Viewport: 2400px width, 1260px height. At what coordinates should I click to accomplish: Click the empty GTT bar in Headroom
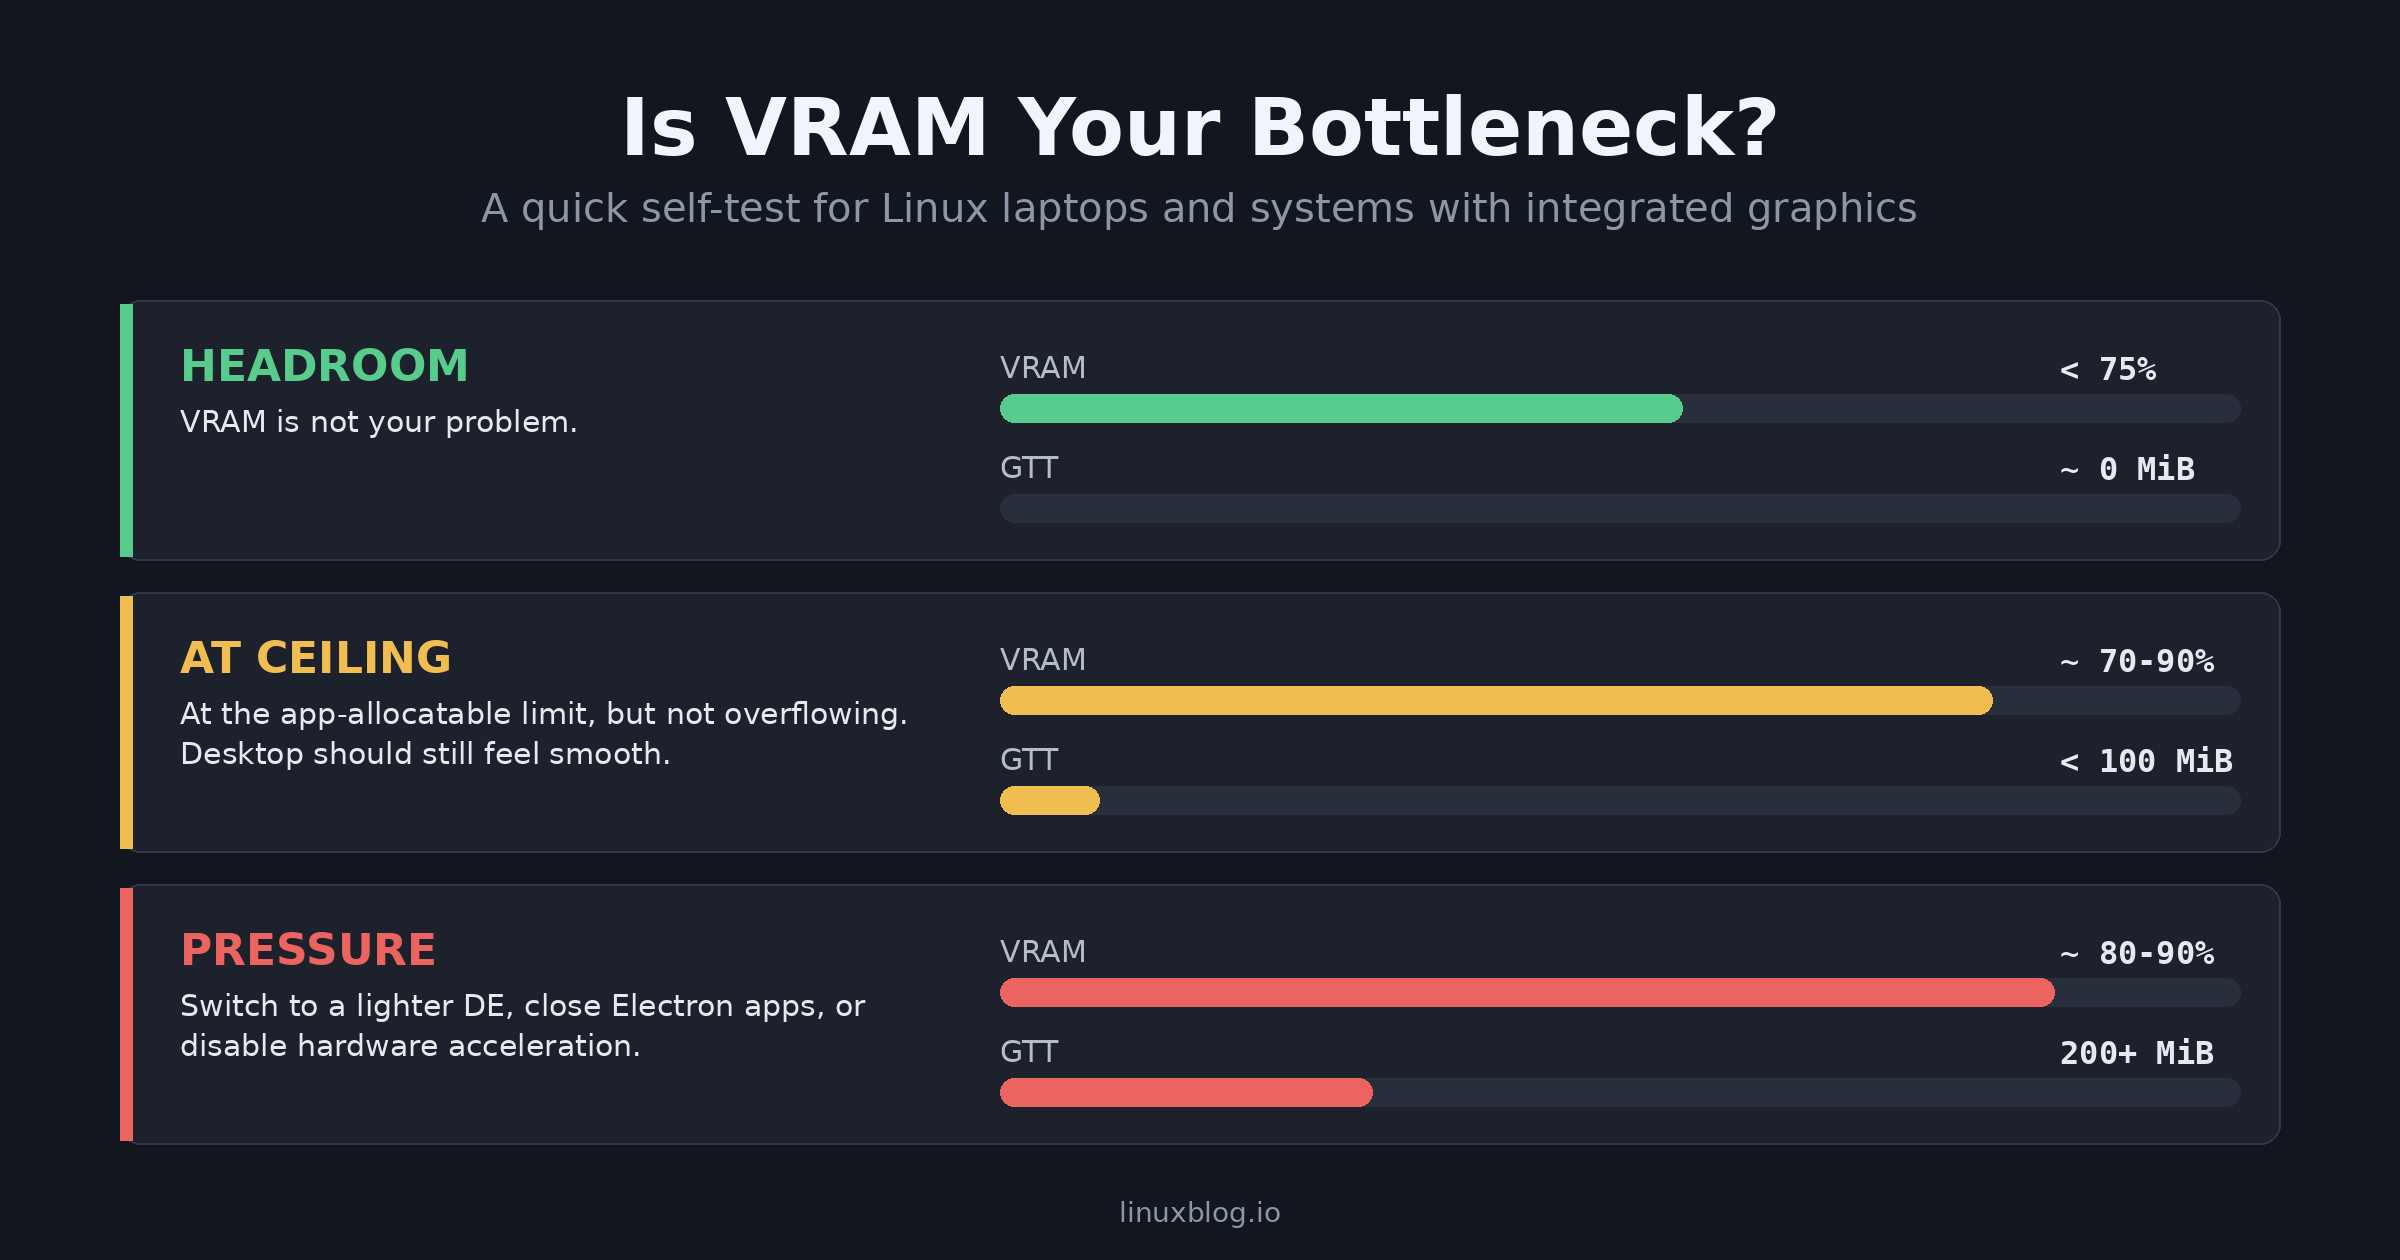point(1620,508)
